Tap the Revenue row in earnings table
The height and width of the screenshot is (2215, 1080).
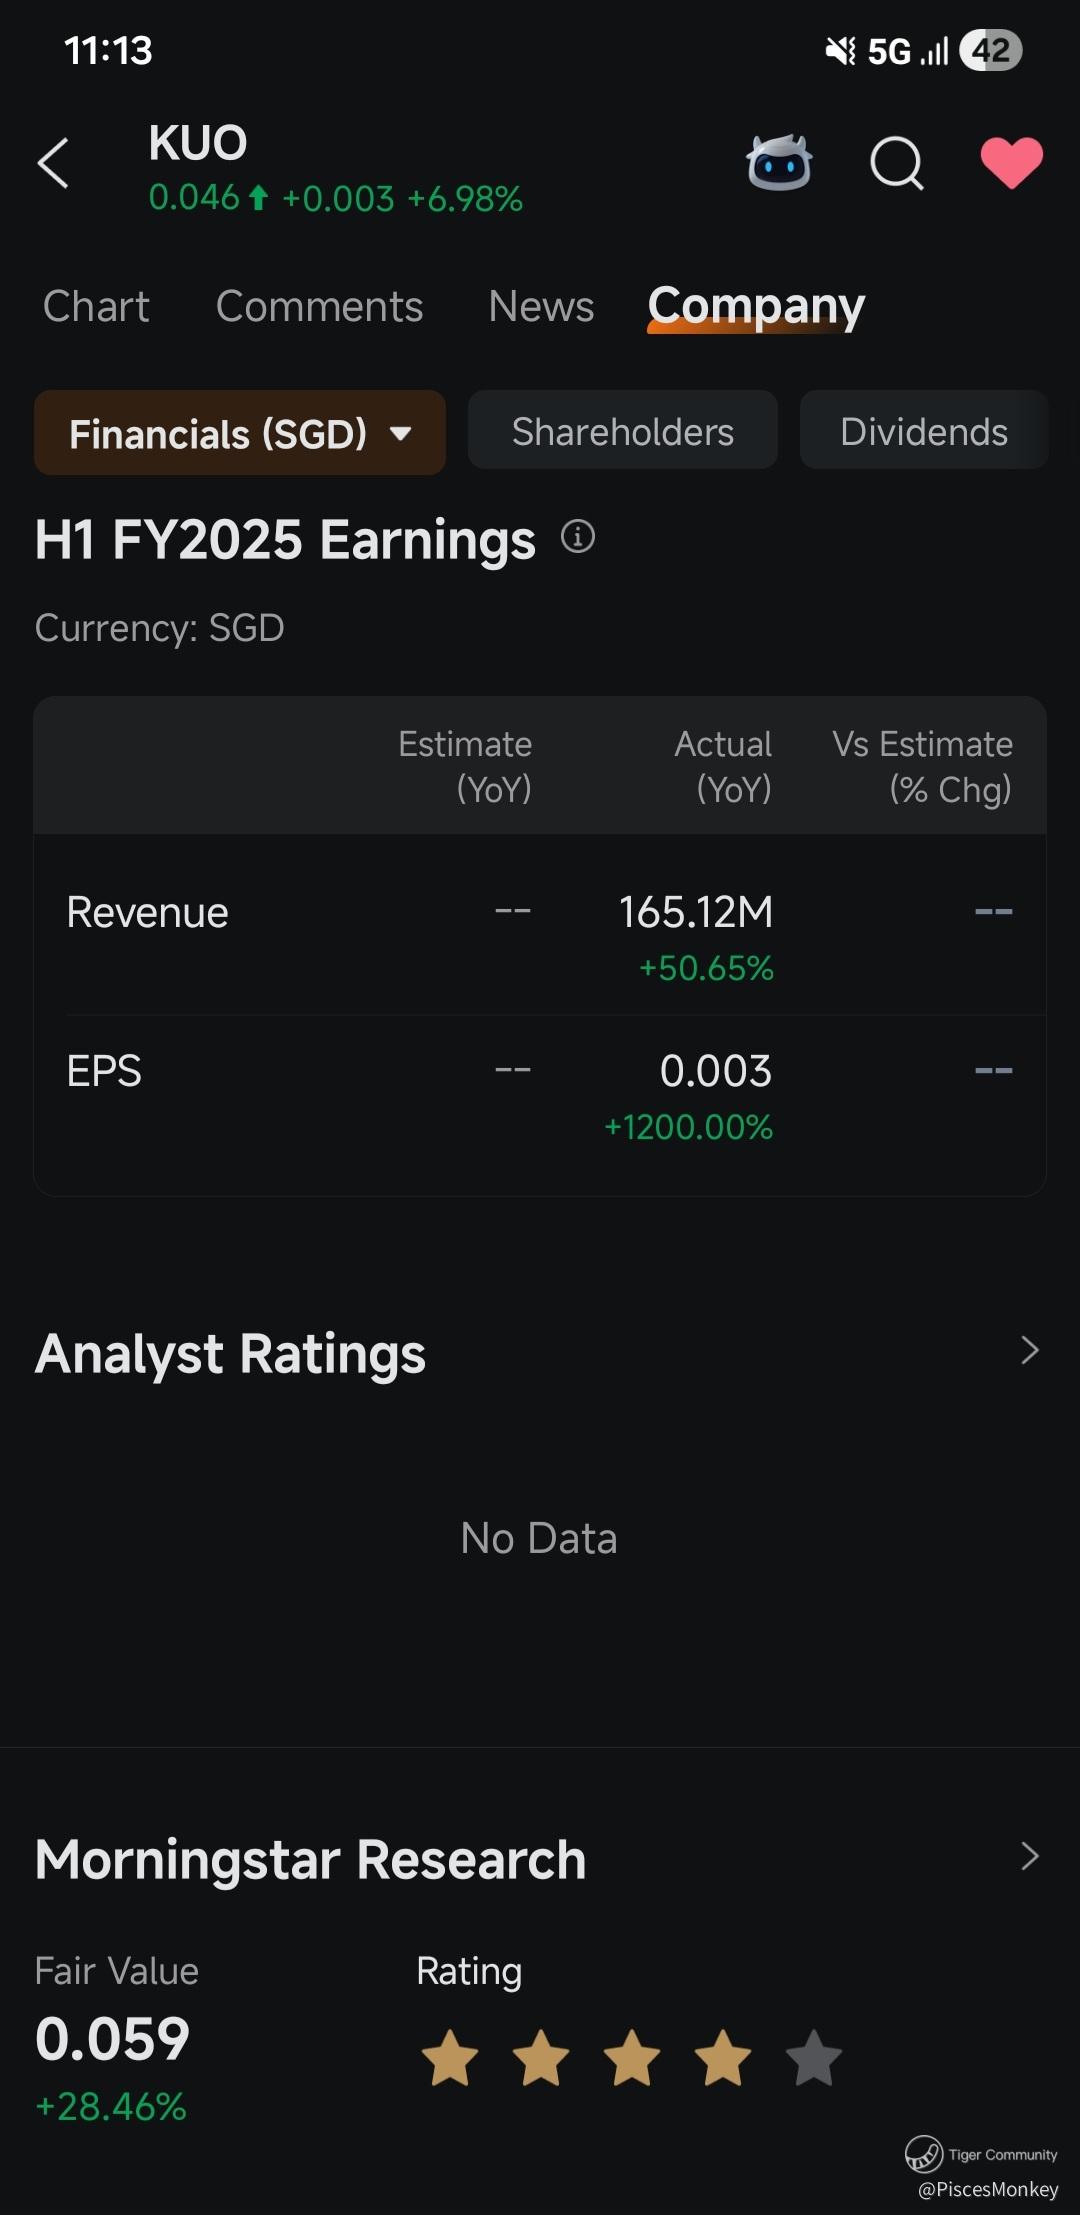[148, 913]
